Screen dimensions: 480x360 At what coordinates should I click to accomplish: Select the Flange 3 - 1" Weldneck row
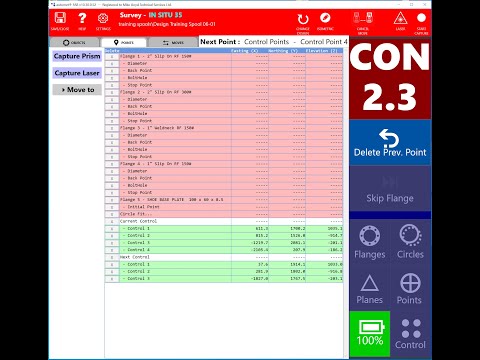[224, 128]
